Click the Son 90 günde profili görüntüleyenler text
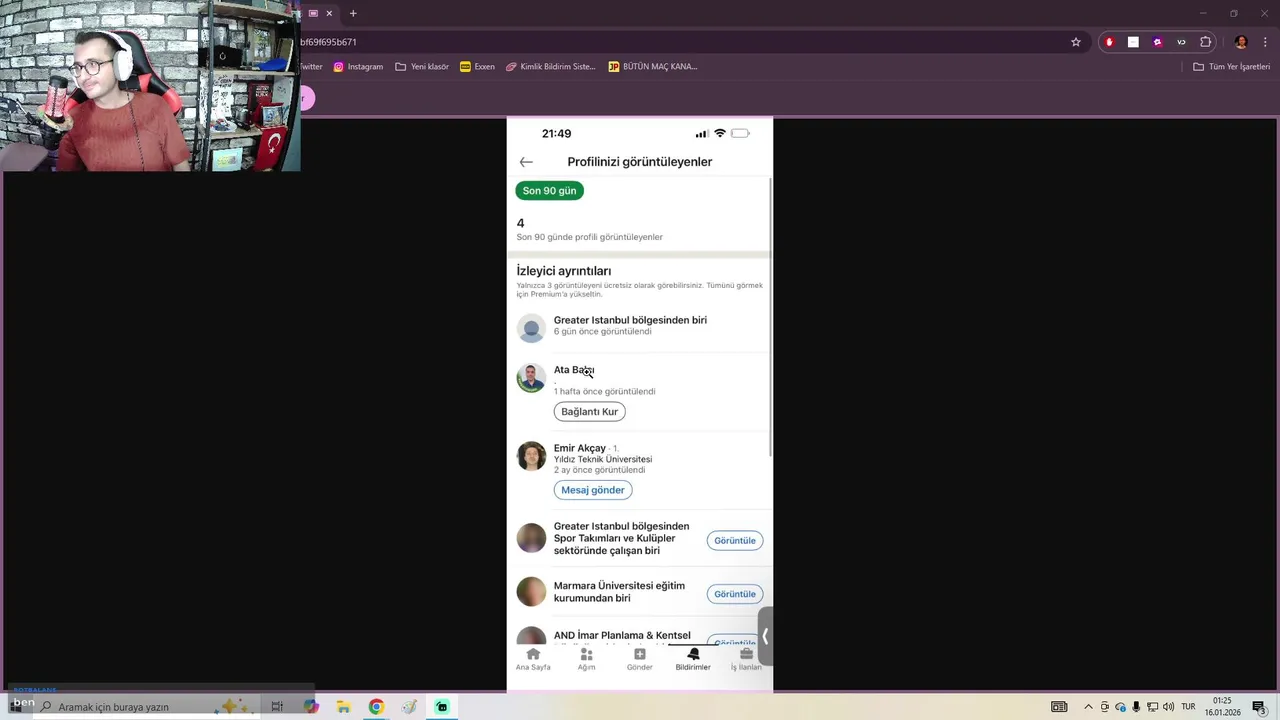Viewport: 1280px width, 720px height. 589,237
